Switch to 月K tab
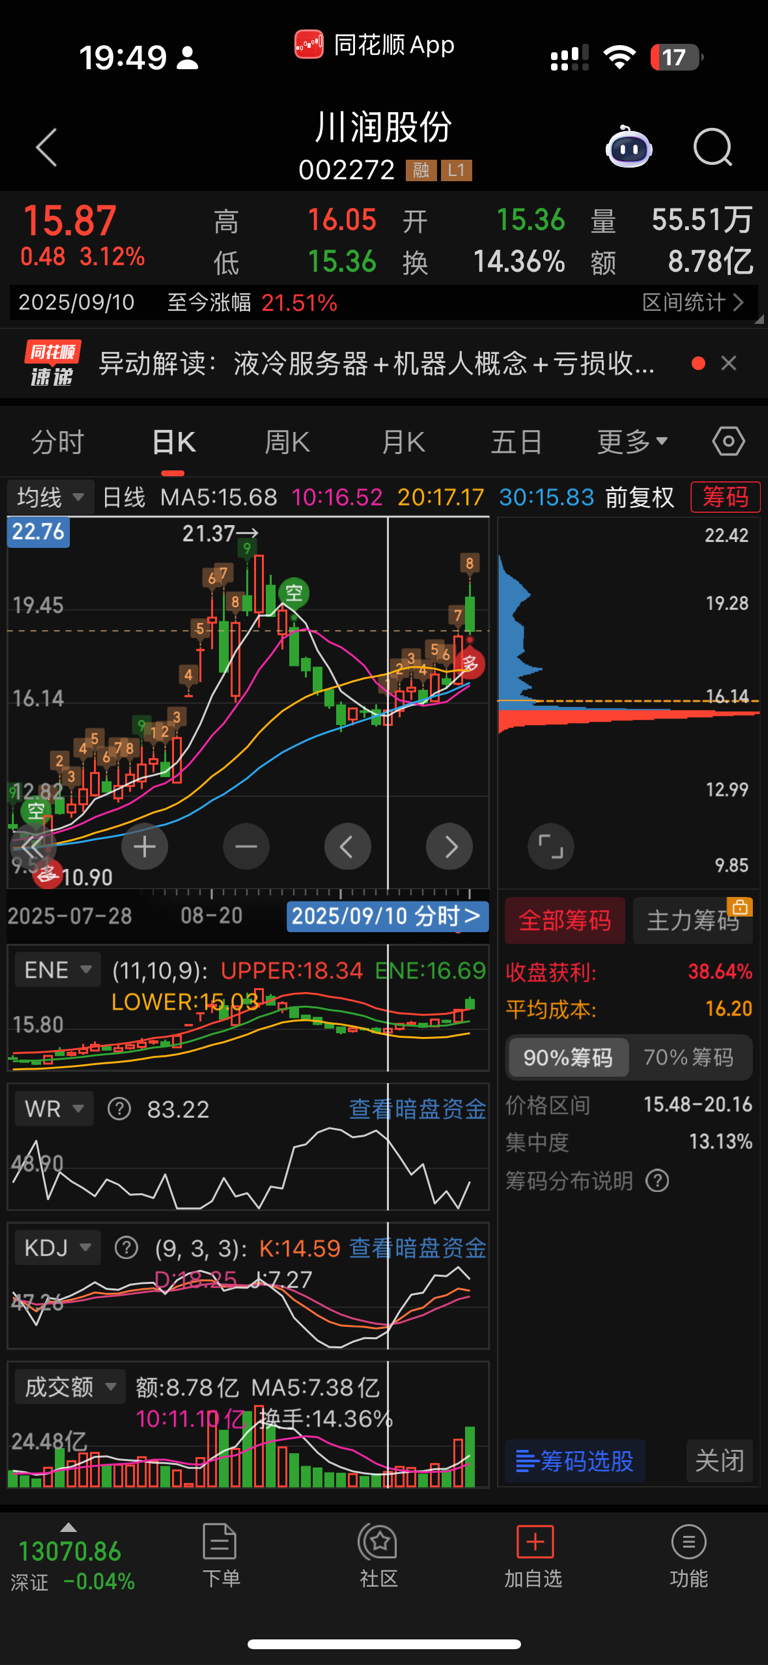The height and width of the screenshot is (1665, 769). coord(403,441)
